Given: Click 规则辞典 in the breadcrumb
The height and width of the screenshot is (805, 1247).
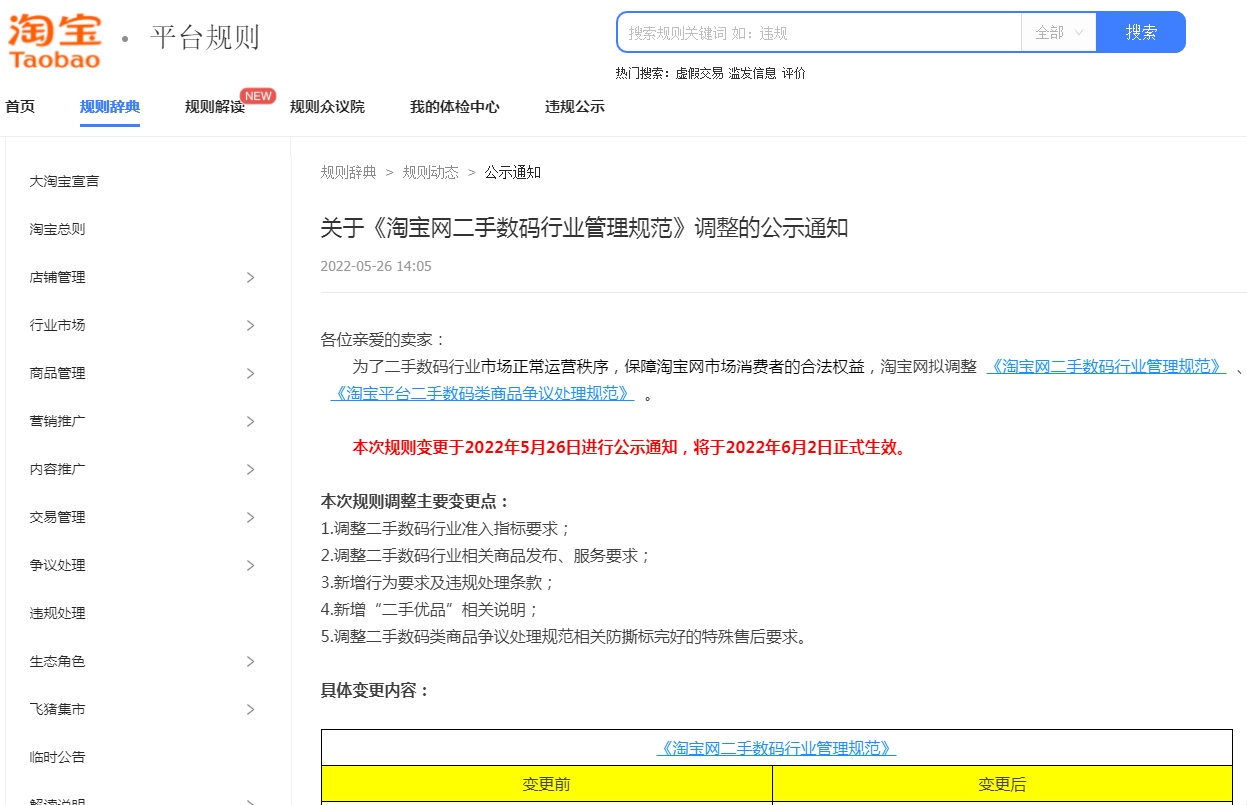Looking at the screenshot, I should (348, 172).
